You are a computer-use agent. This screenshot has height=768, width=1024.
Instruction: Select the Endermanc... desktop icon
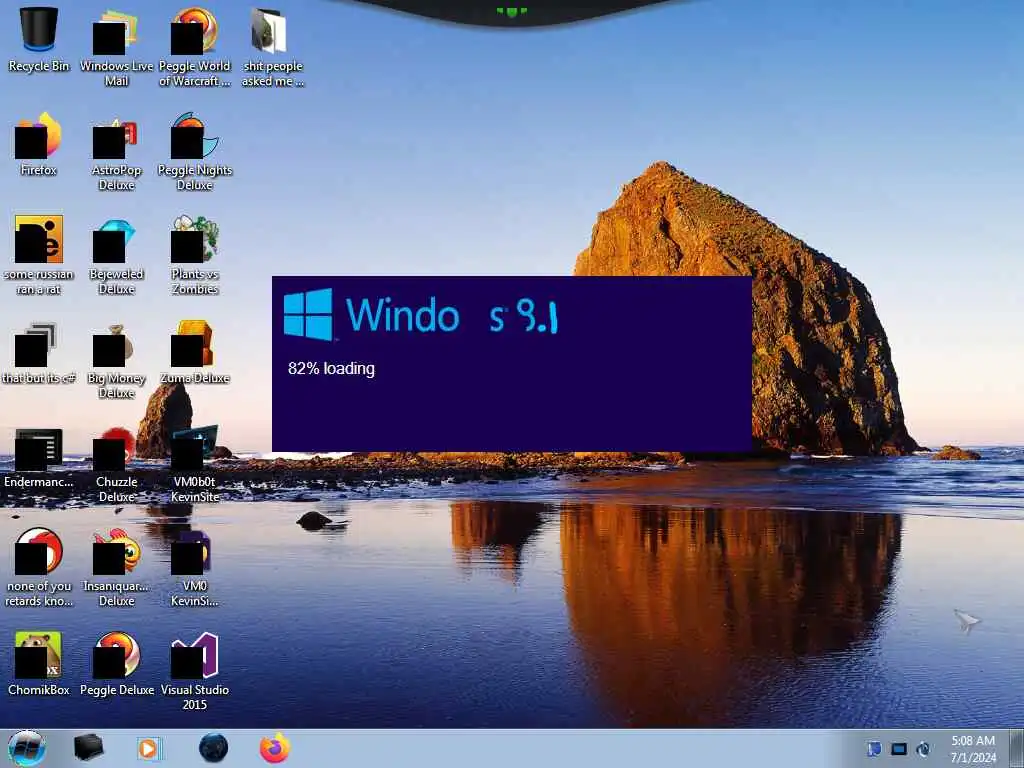[x=39, y=457]
